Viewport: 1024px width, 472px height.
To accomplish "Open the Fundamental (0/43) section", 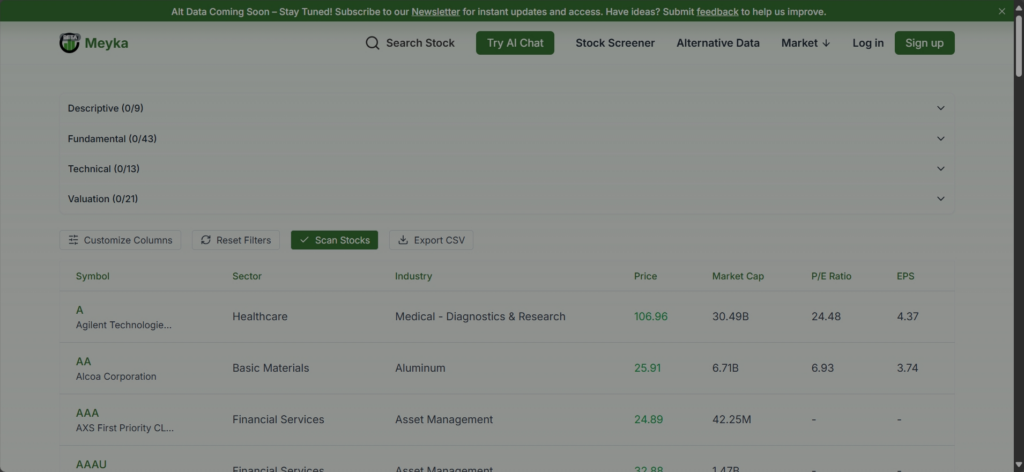I will point(506,138).
